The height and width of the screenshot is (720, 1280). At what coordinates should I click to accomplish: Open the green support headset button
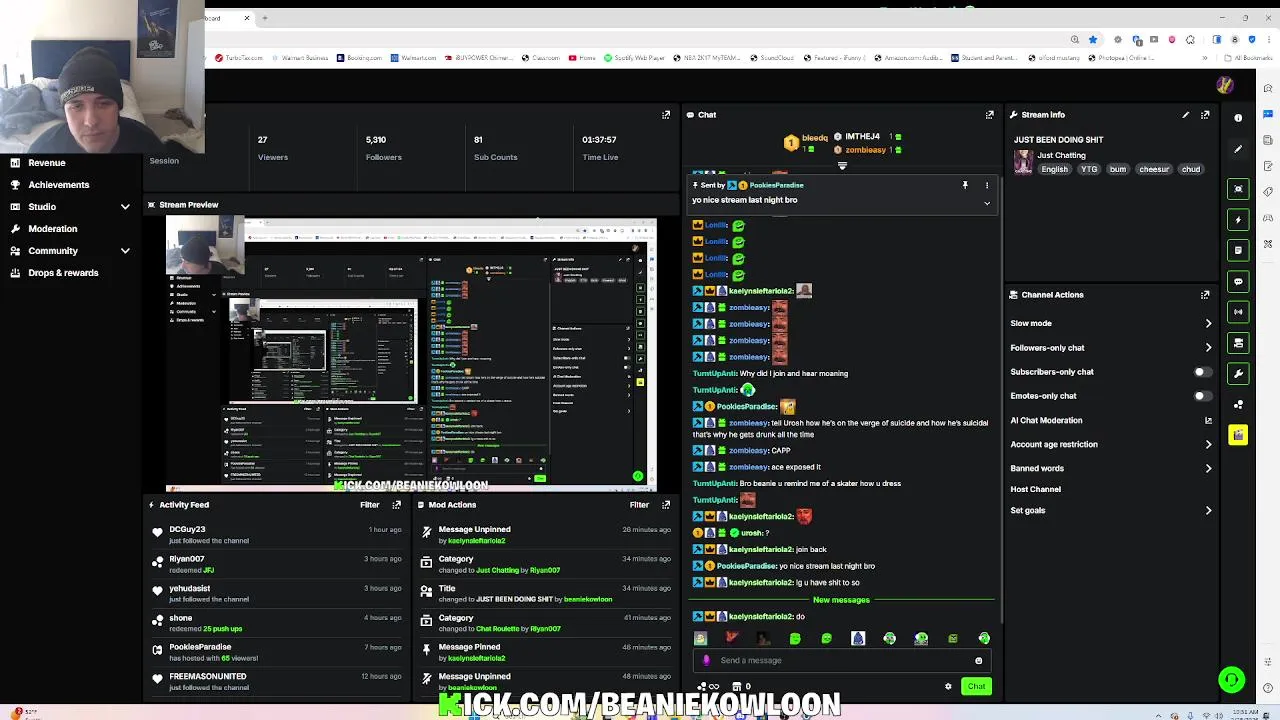[1232, 680]
